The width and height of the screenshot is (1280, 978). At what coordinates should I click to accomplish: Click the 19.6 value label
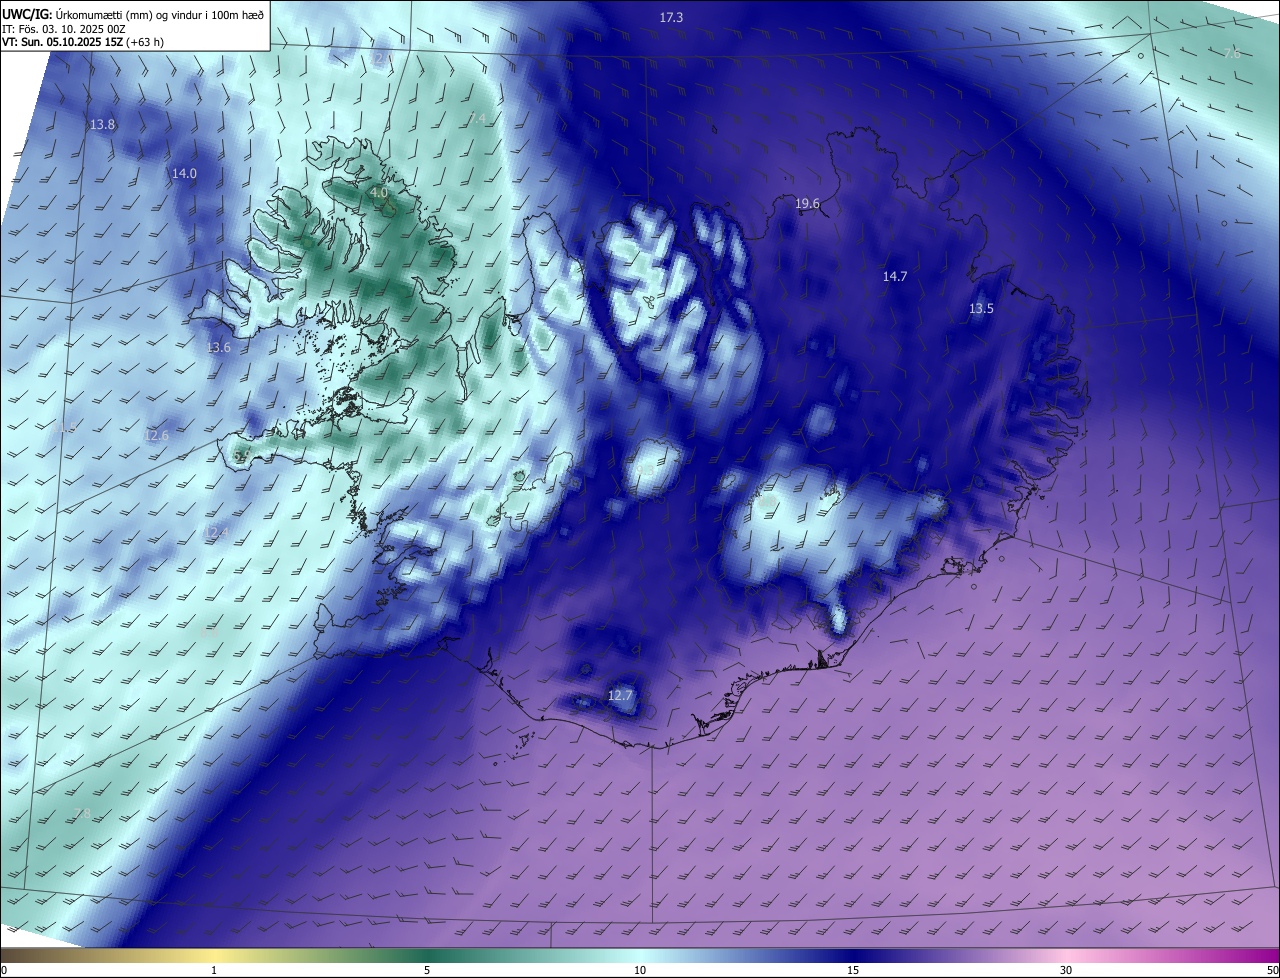(807, 203)
